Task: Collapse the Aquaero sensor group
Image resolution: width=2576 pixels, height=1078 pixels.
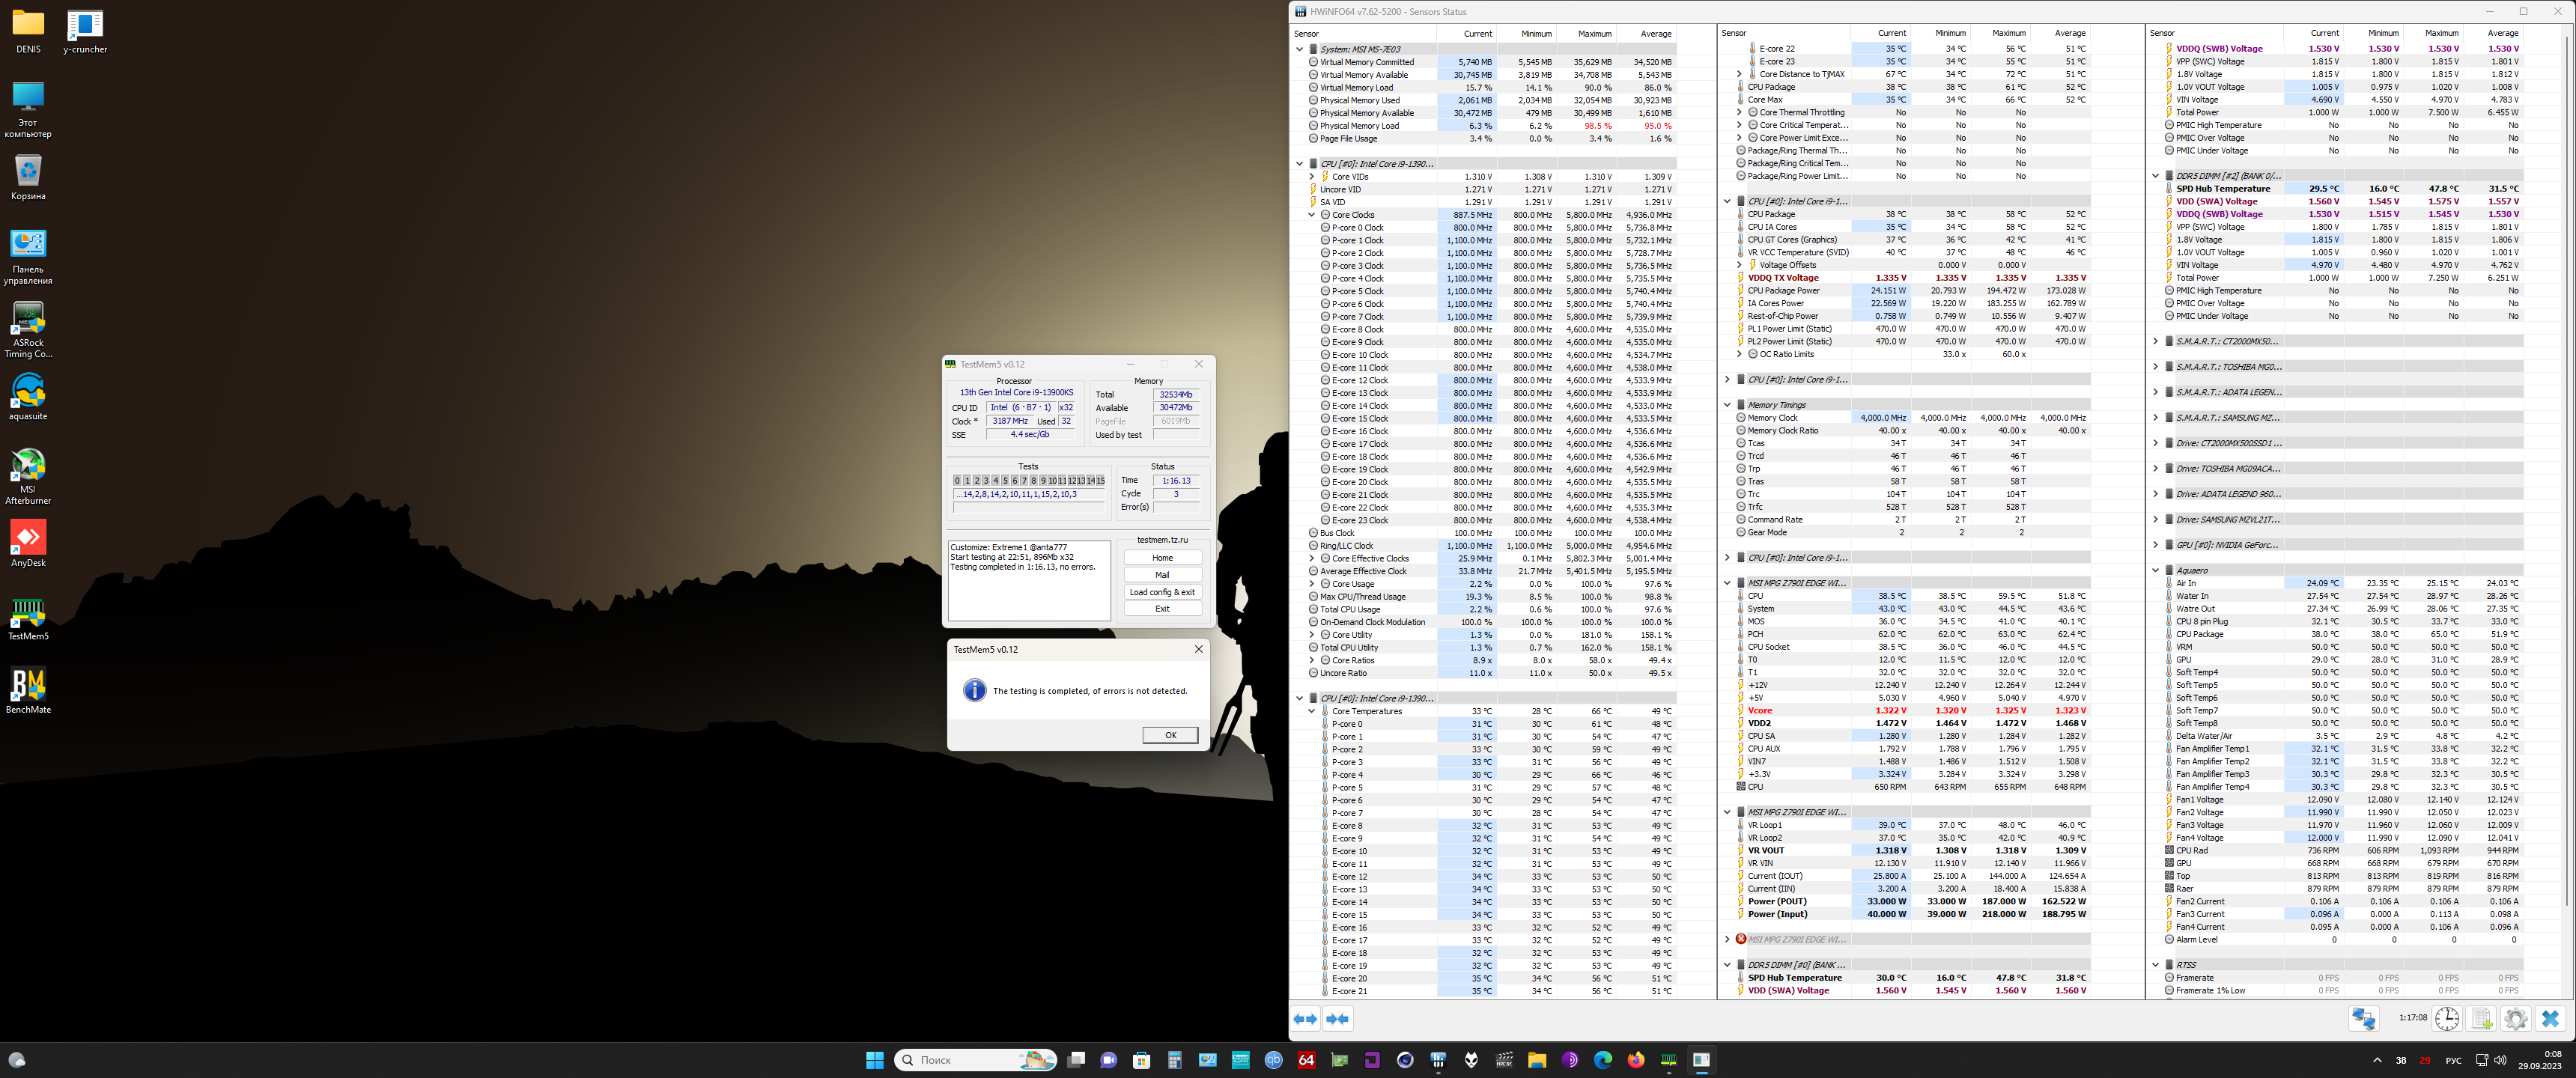Action: (x=2155, y=570)
